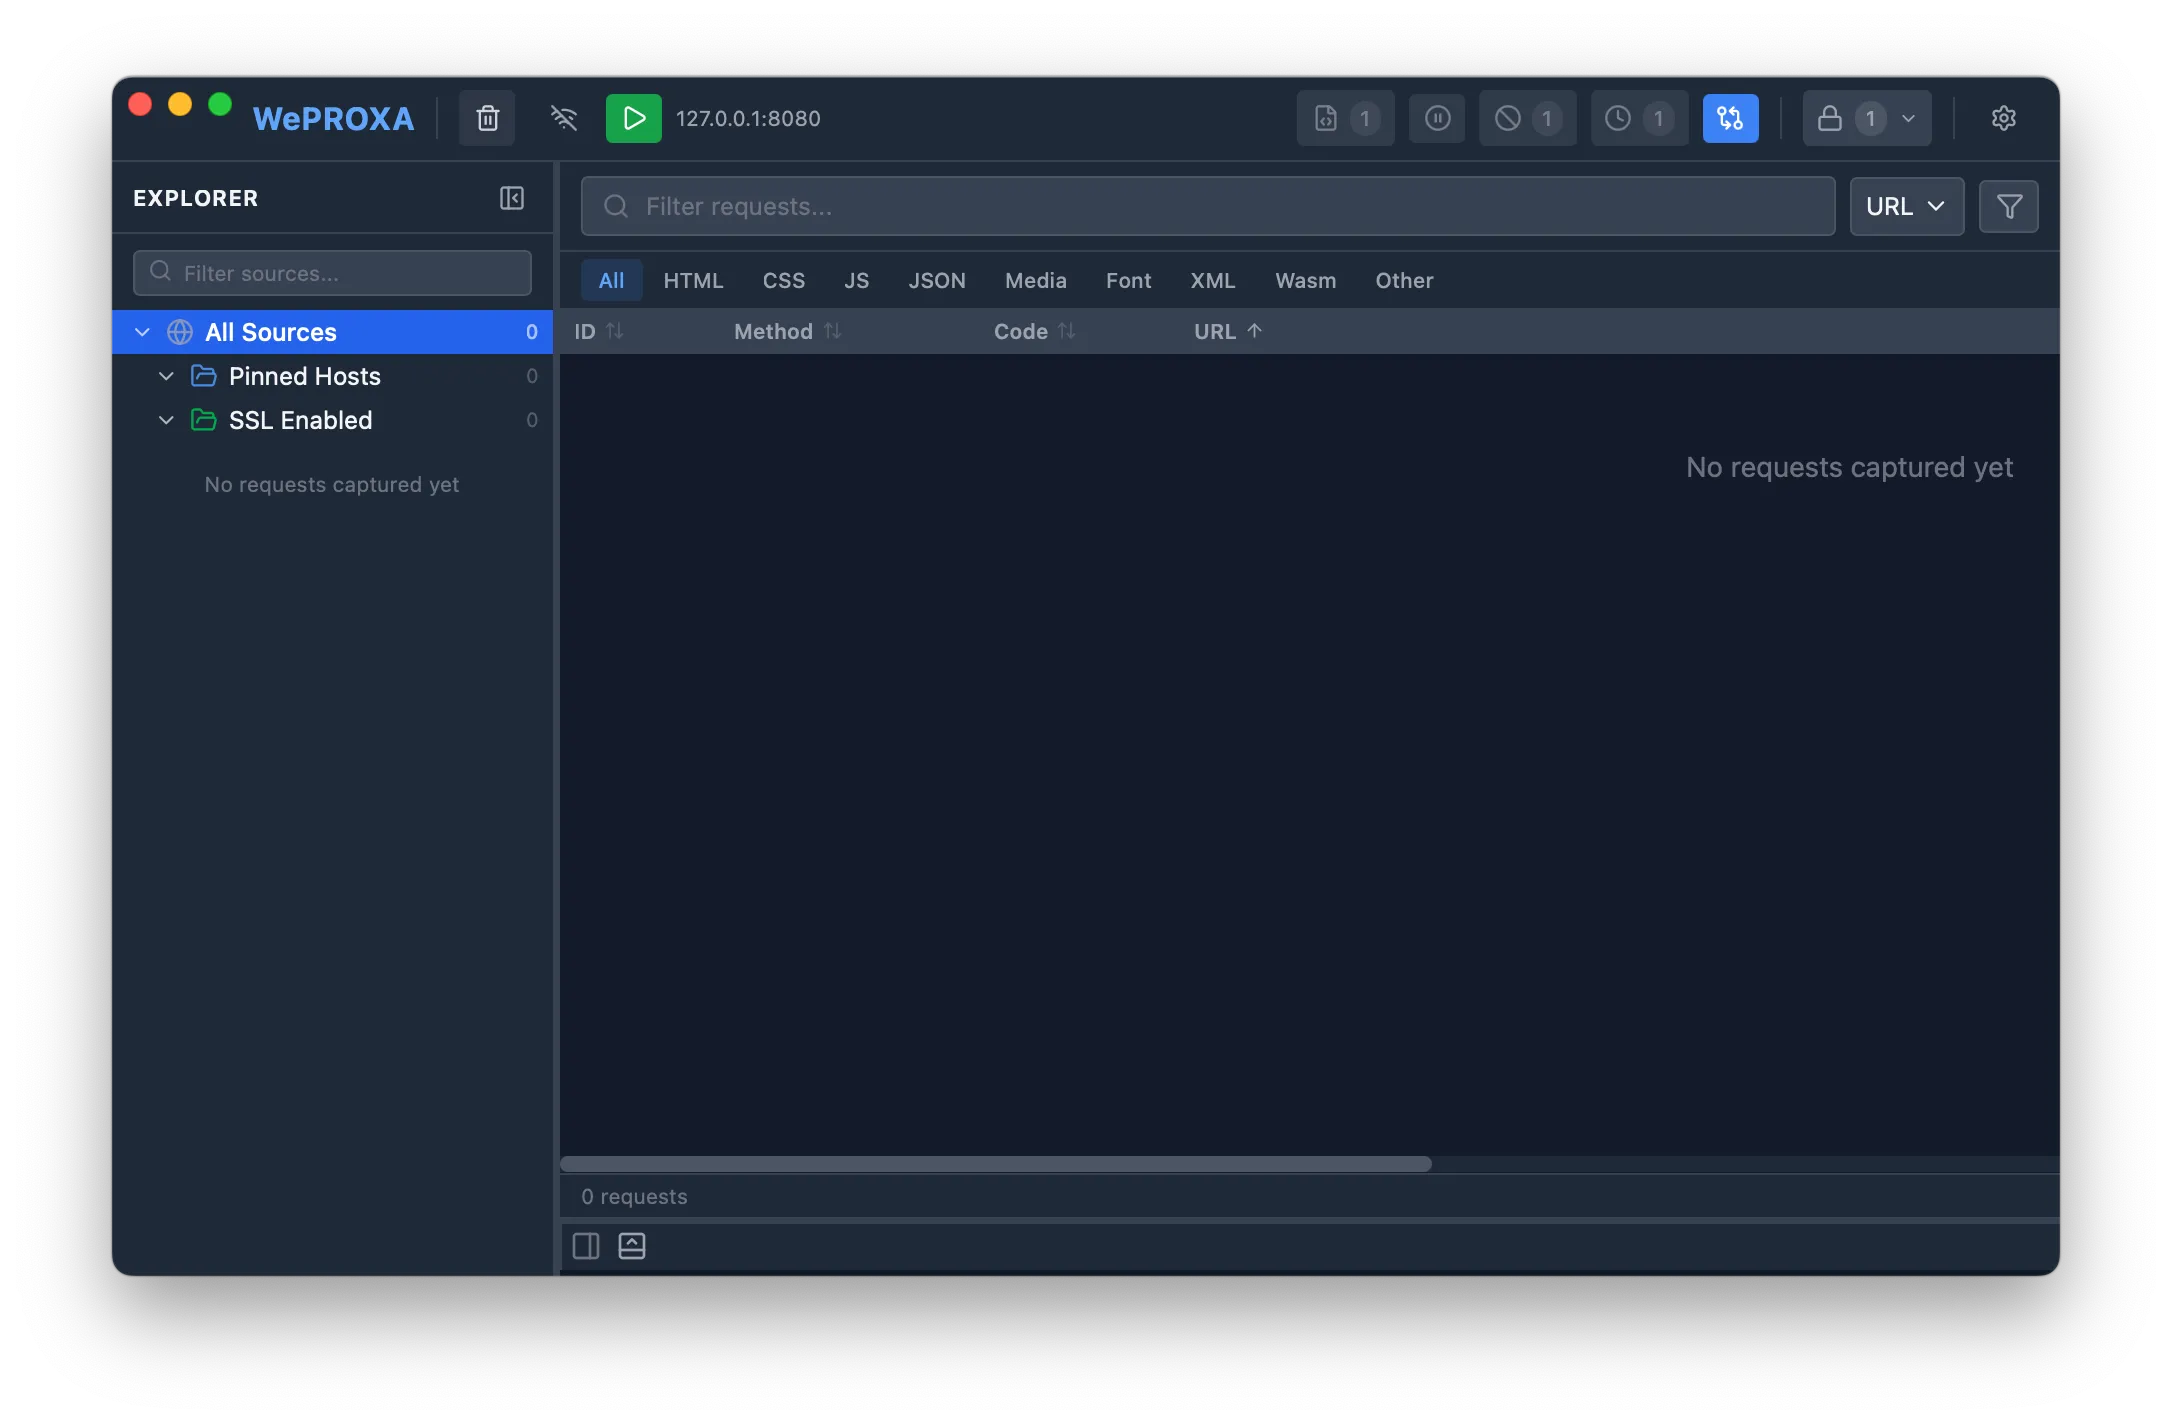This screenshot has height=1424, width=2172.
Task: Toggle the highlighted blue compare icon
Action: coord(1730,118)
